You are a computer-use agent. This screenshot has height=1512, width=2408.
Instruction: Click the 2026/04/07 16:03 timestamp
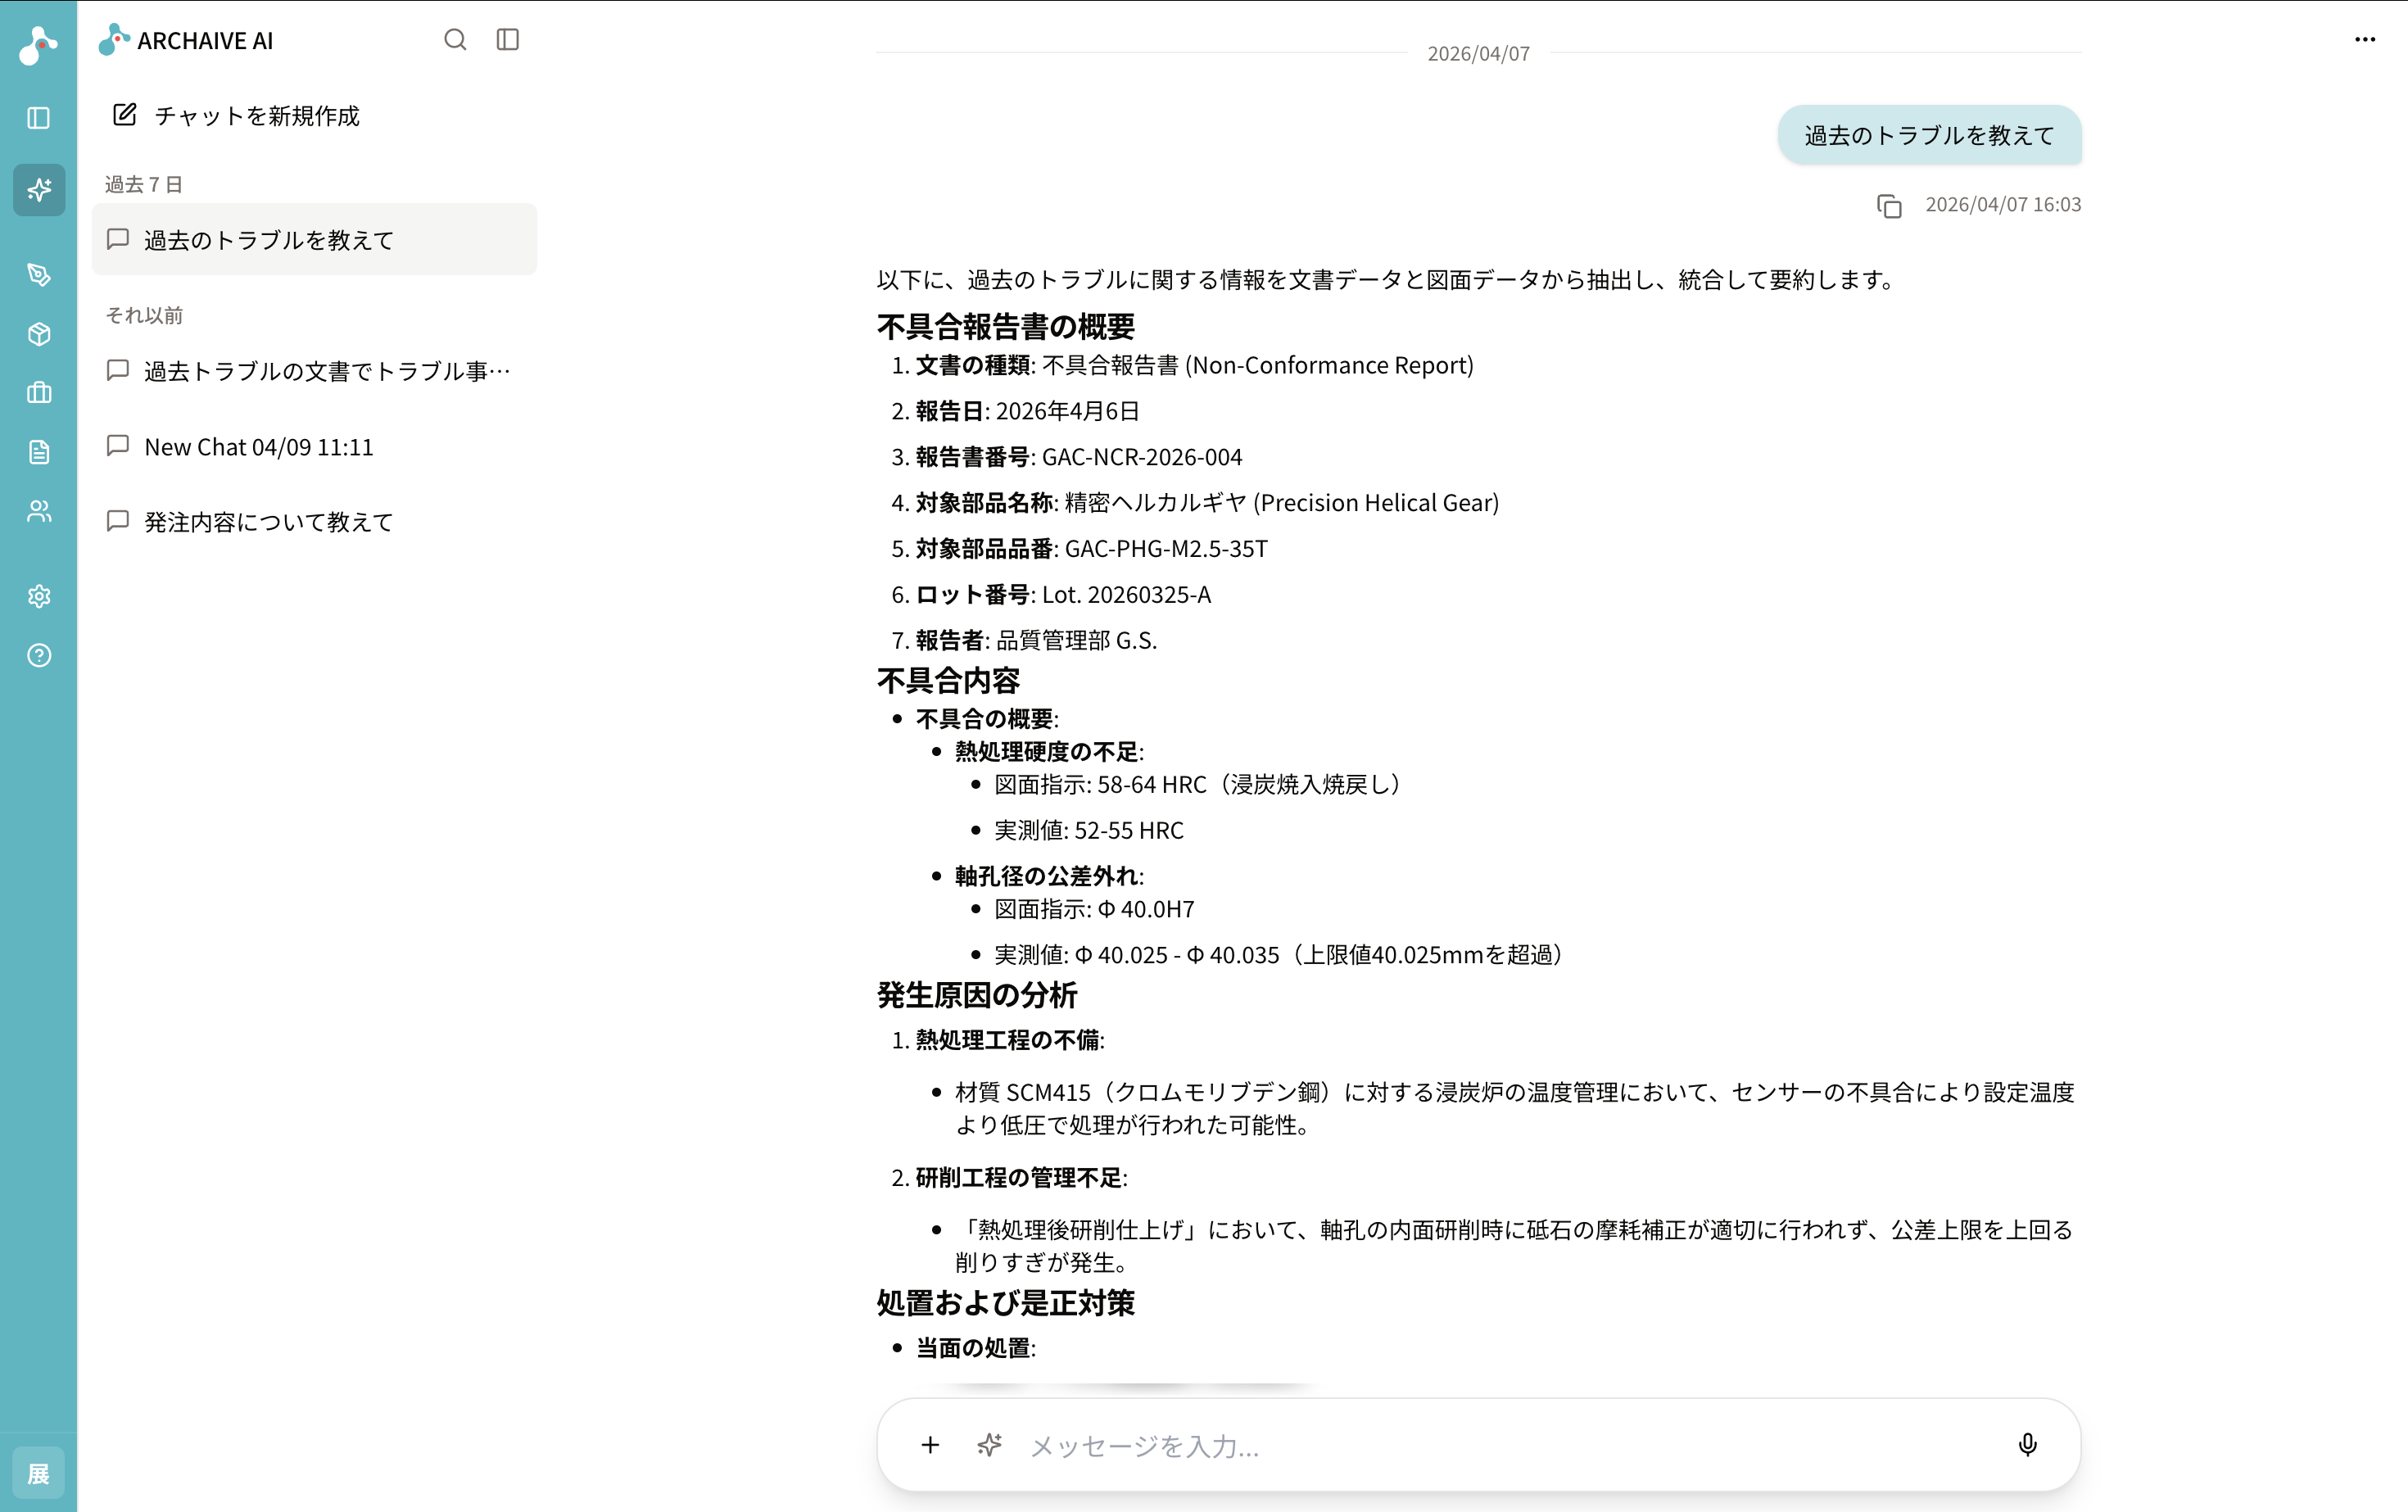[2003, 205]
